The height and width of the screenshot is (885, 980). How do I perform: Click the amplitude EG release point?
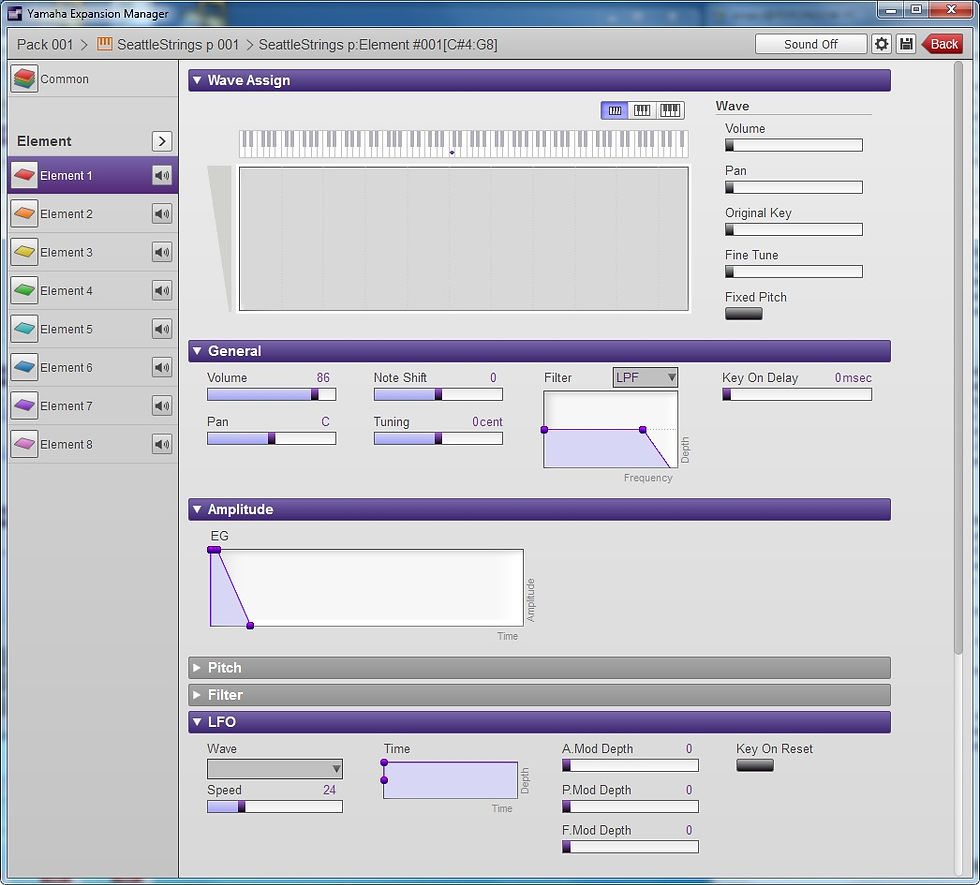tap(250, 626)
